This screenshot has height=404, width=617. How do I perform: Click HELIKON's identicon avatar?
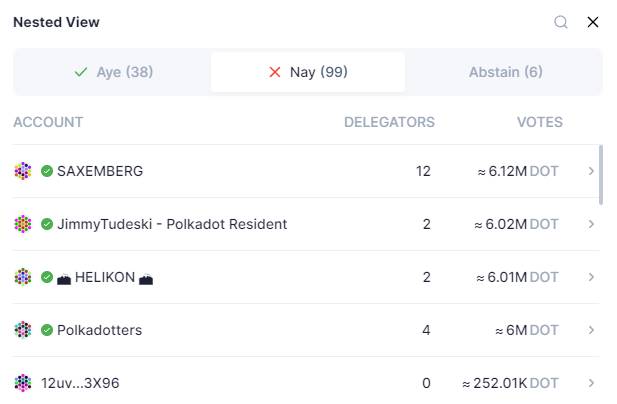point(23,277)
